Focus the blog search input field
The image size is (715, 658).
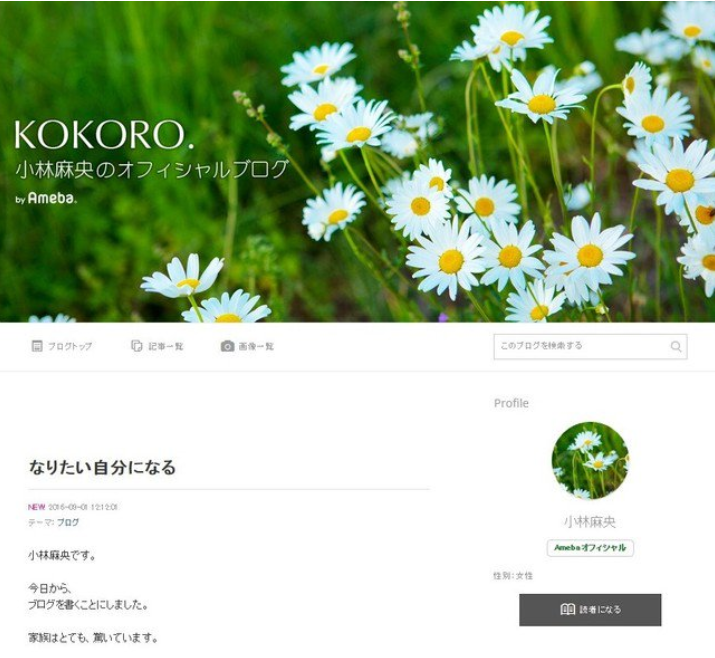pyautogui.click(x=590, y=347)
